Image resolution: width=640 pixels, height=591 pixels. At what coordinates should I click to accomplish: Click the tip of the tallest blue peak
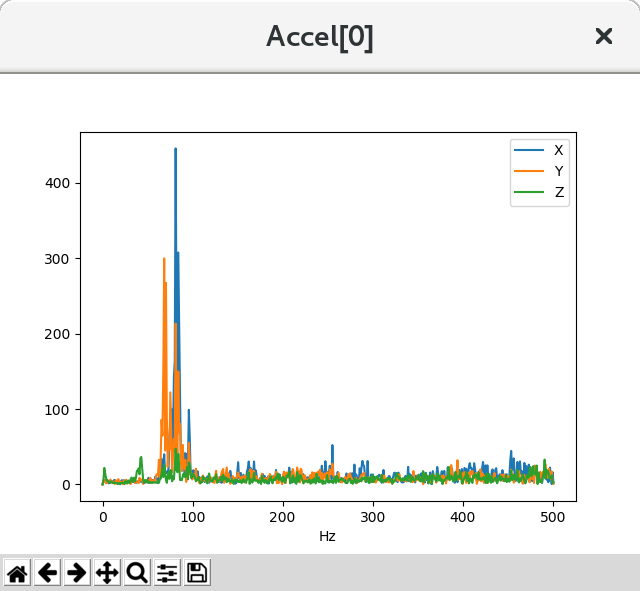pyautogui.click(x=176, y=149)
